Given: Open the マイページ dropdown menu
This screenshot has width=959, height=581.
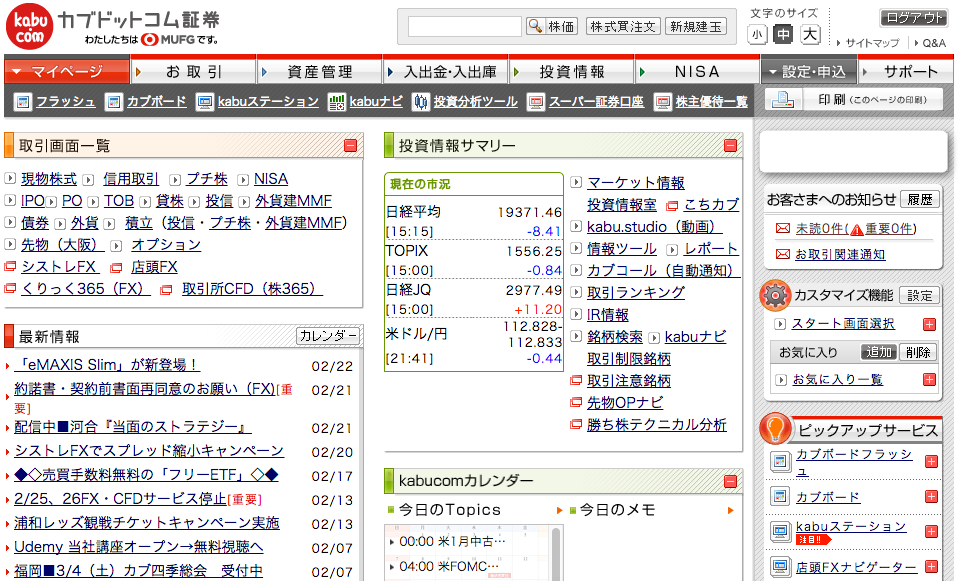Looking at the screenshot, I should 67,72.
